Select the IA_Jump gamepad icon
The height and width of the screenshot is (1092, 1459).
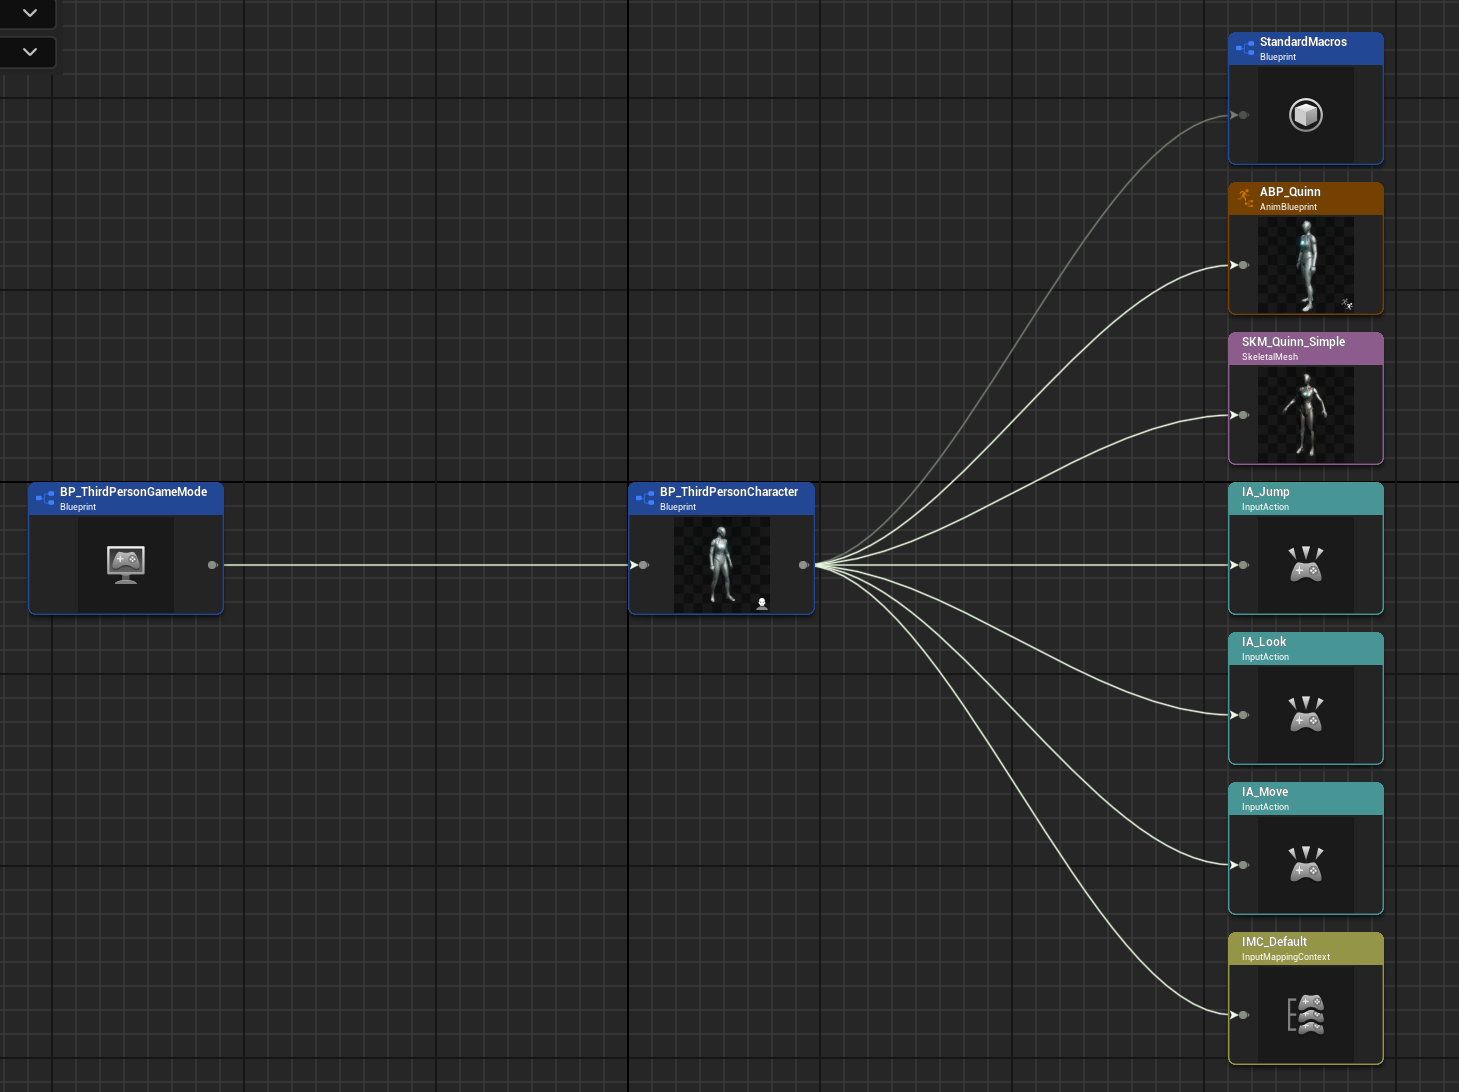coord(1306,565)
